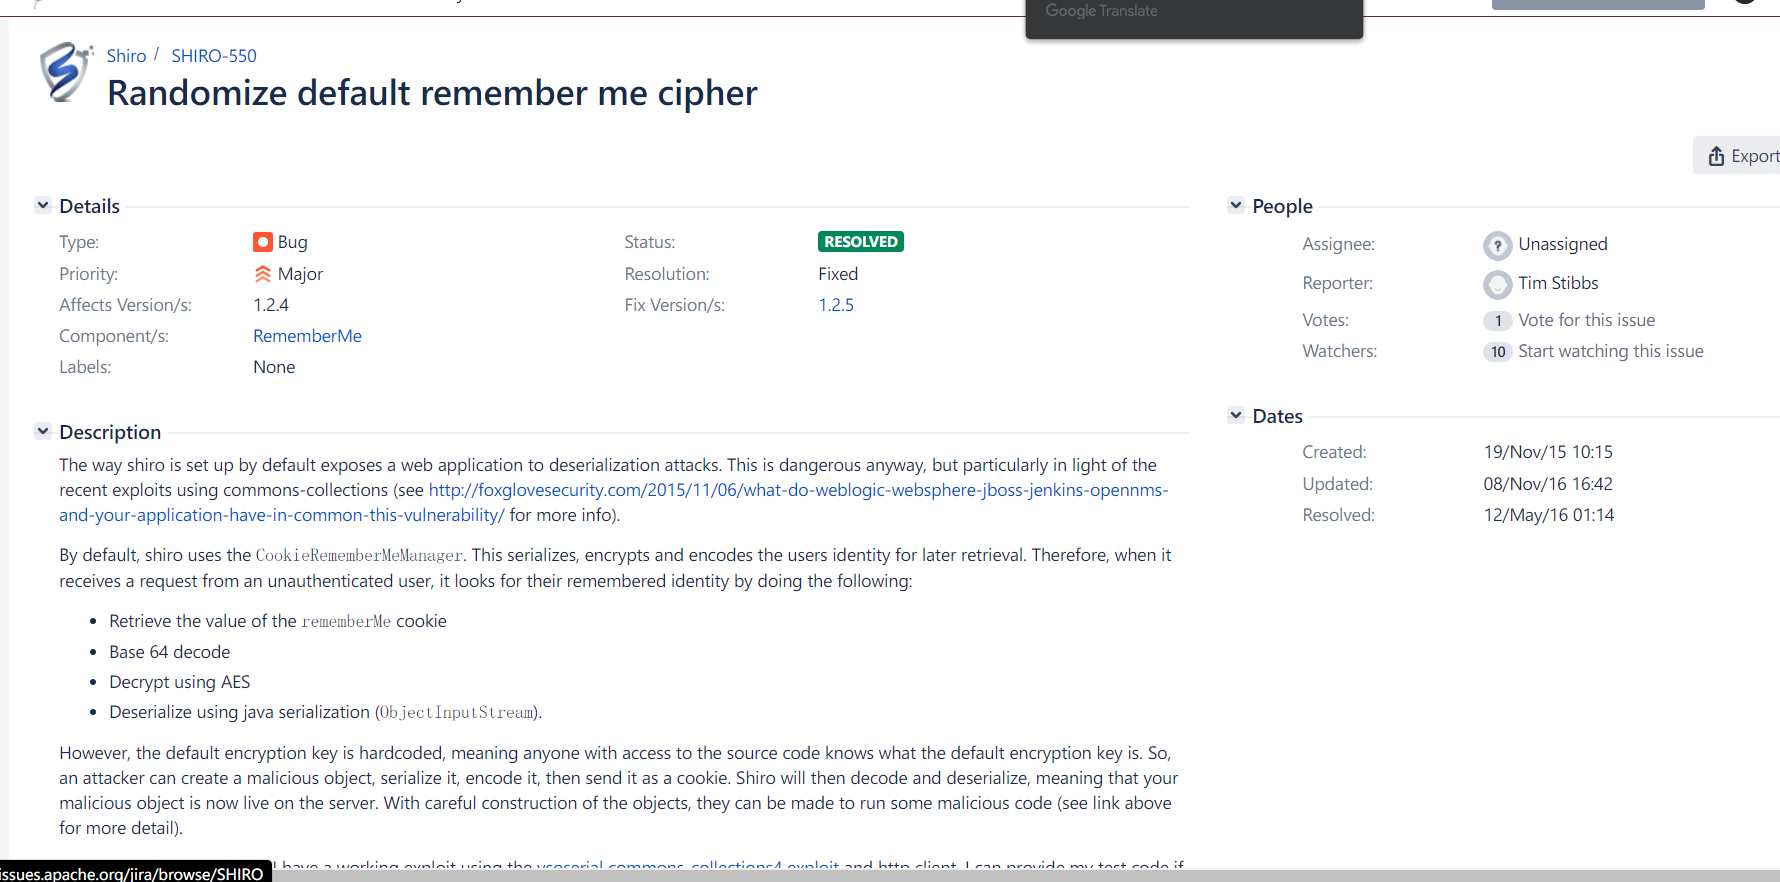This screenshot has height=882, width=1780.
Task: Click the votes count badge
Action: pos(1497,321)
